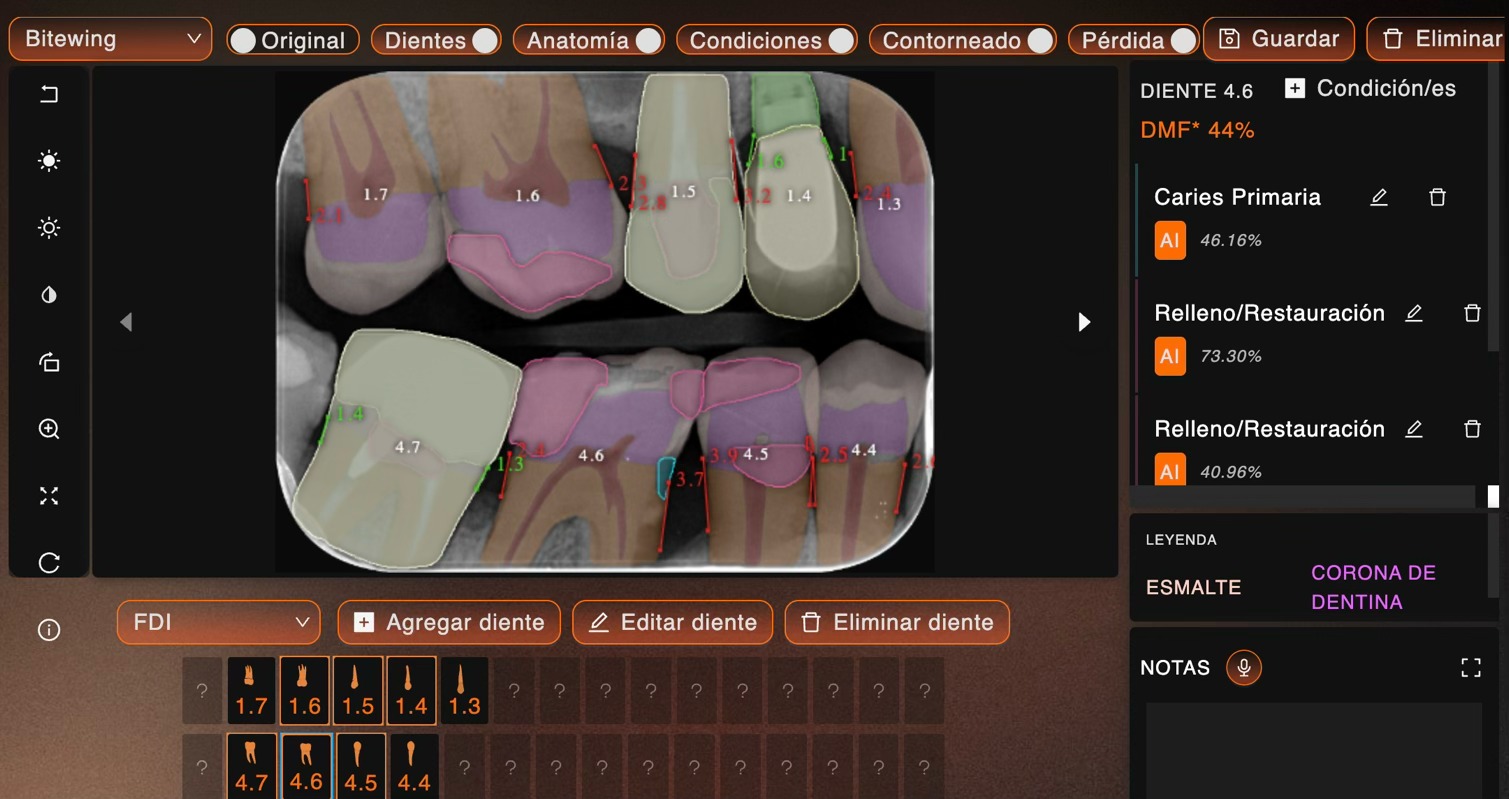Toggle the Anatomía overlay switch

[647, 40]
